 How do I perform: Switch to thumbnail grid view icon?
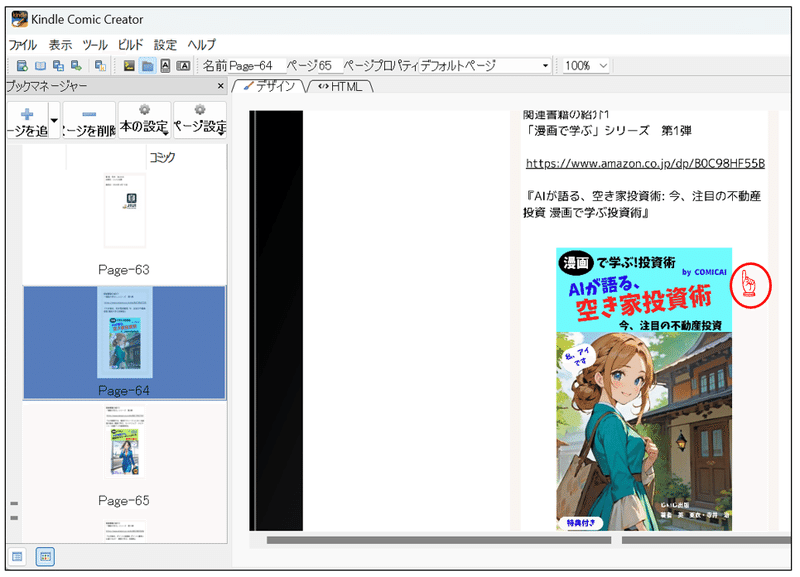pos(45,557)
